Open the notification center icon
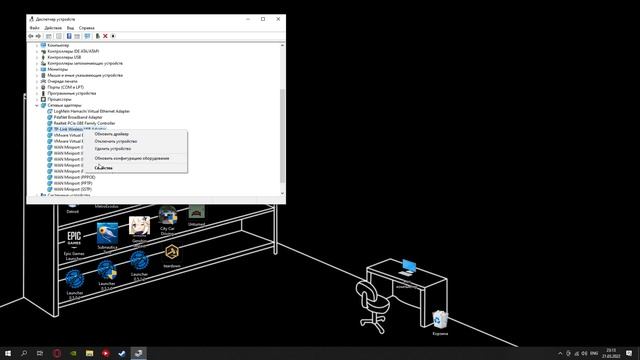The image size is (640, 360). (x=629, y=353)
